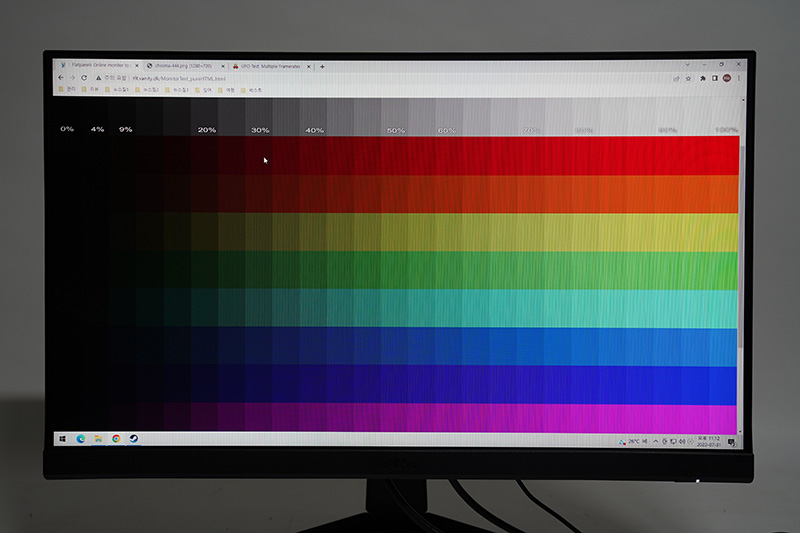This screenshot has width=800, height=533.
Task: Go back to the previous page
Action: 61,78
